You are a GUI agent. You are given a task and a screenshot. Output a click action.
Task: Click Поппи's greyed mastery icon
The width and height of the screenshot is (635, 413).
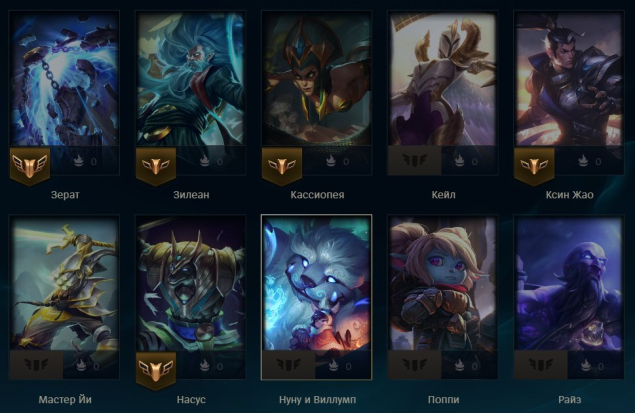[x=415, y=365]
